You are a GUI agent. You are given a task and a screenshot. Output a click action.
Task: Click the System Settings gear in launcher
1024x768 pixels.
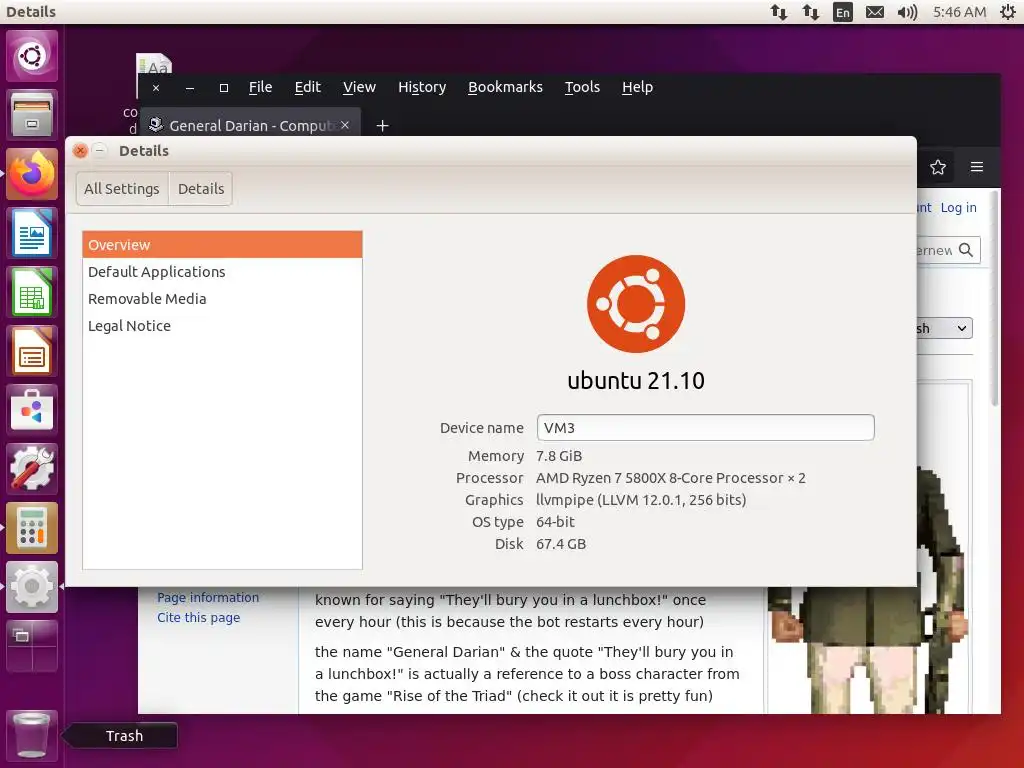pos(32,586)
